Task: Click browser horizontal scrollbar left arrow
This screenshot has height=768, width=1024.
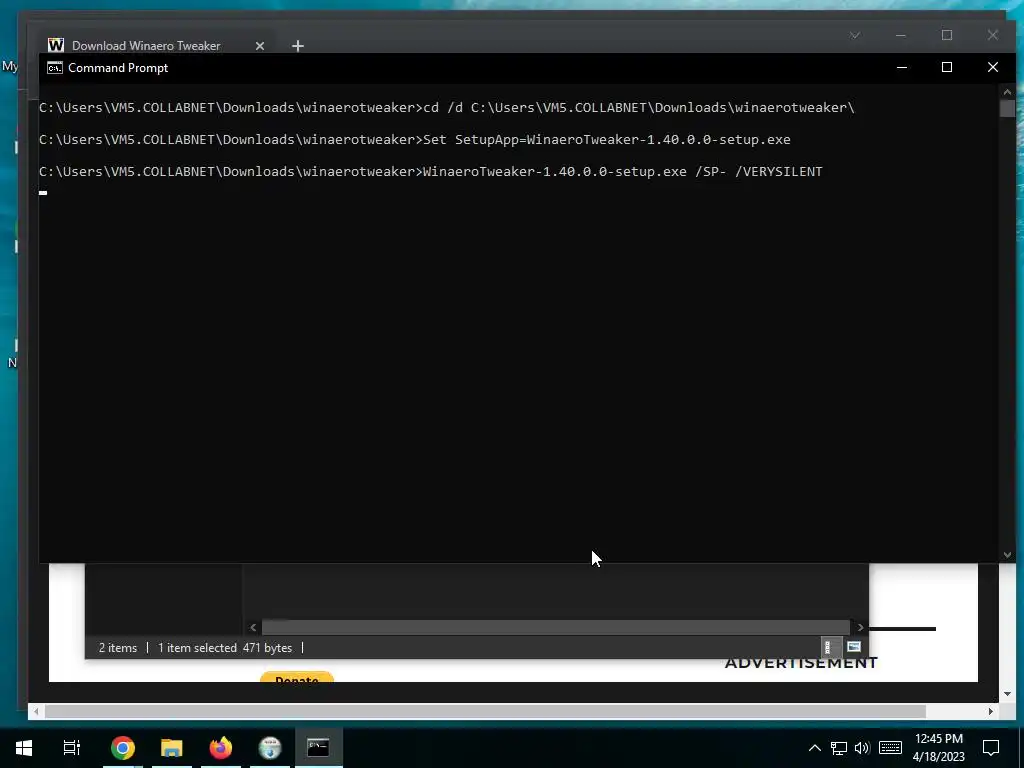Action: click(36, 711)
